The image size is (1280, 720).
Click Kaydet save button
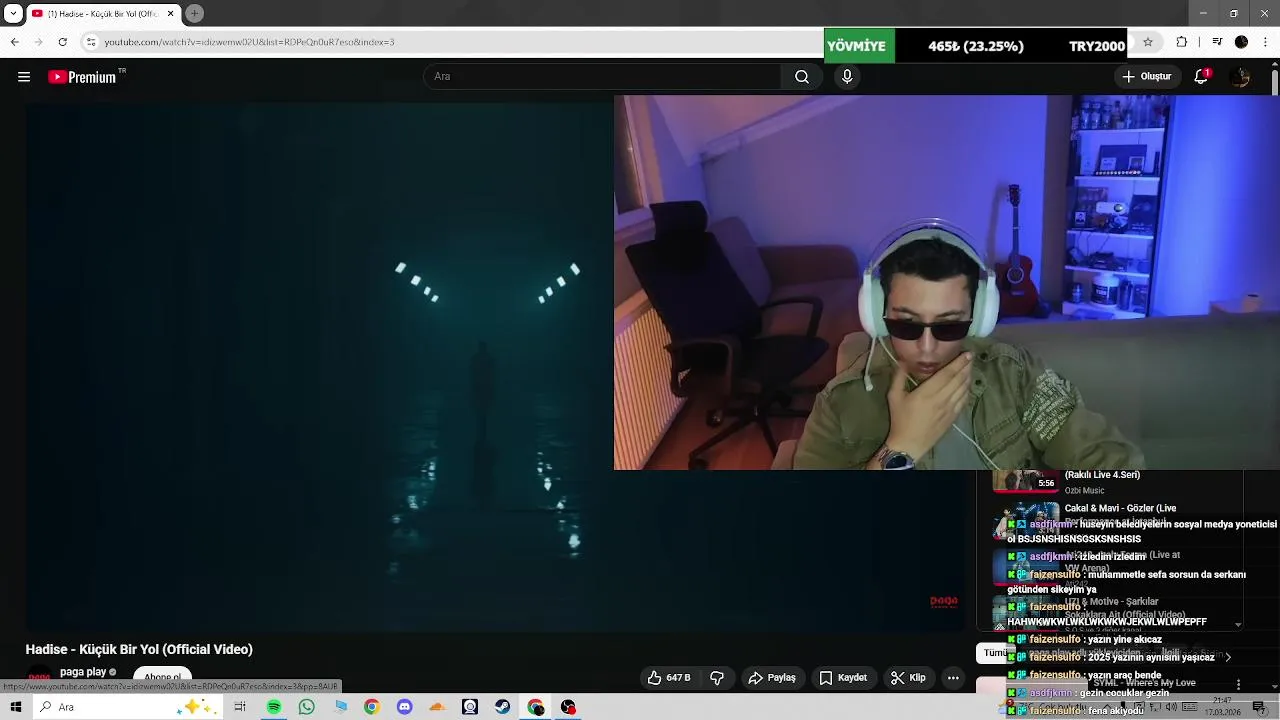pos(843,678)
